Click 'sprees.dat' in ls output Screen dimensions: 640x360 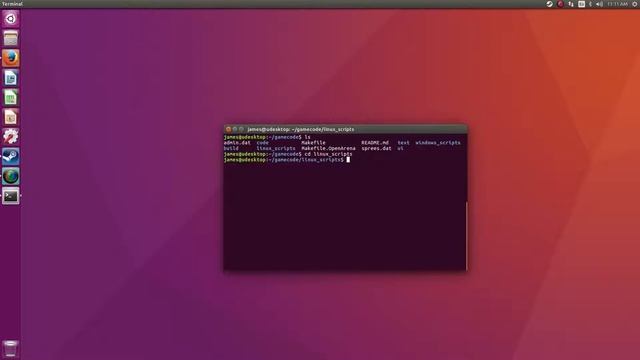tap(376, 149)
